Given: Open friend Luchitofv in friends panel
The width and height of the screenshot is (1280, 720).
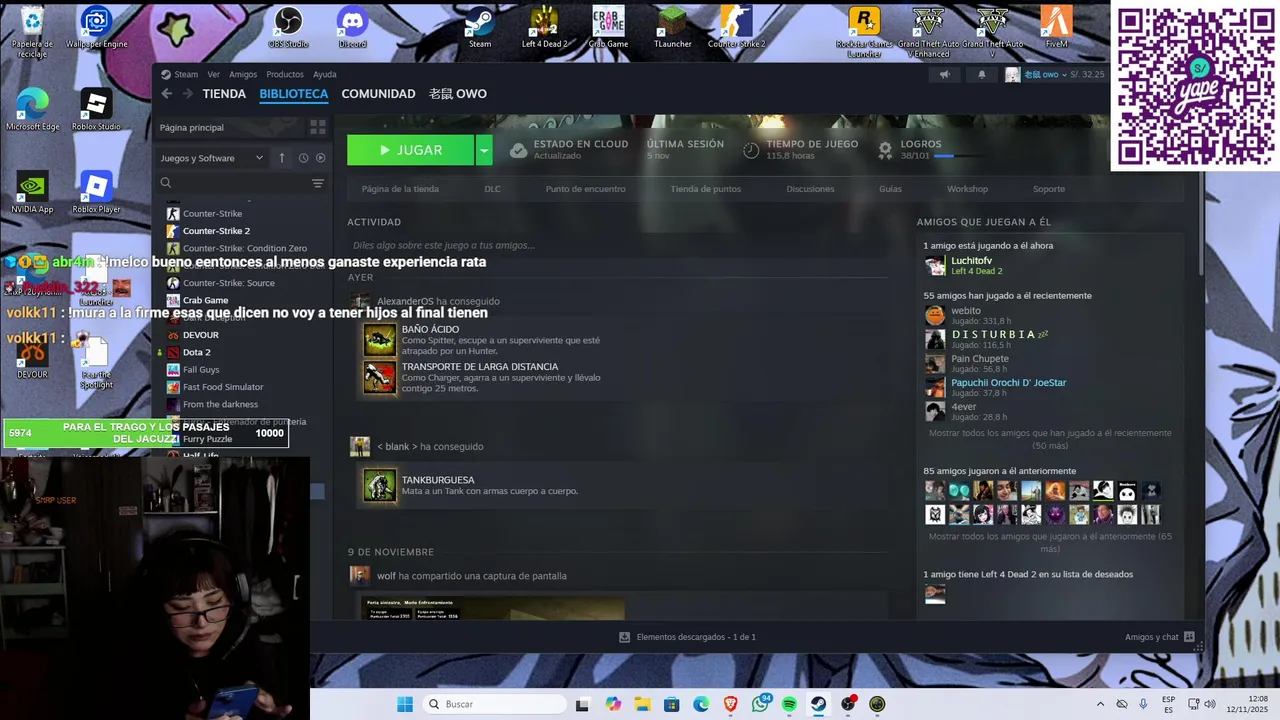Looking at the screenshot, I should click(x=971, y=261).
